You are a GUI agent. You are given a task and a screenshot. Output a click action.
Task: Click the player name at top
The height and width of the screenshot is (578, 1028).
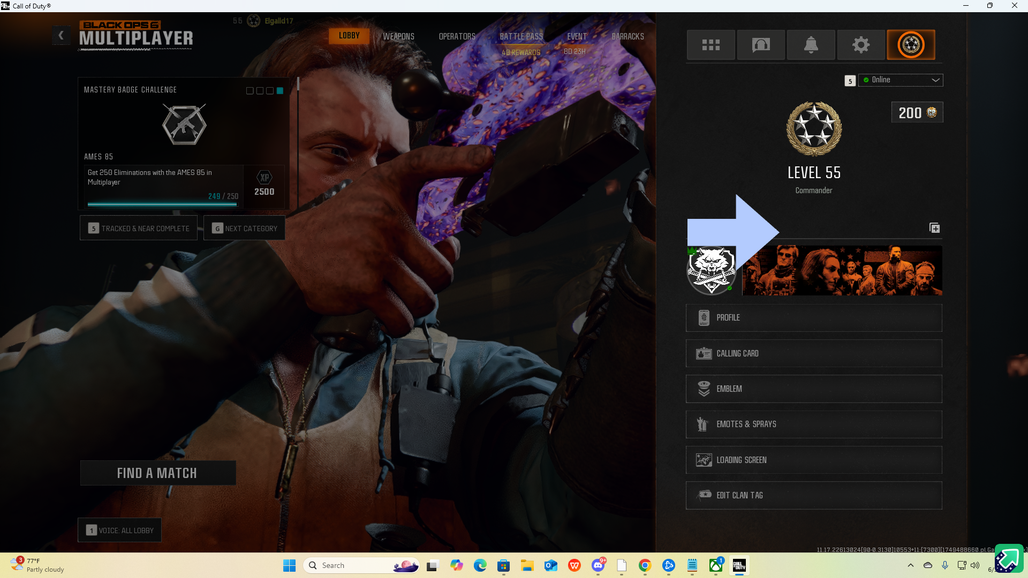(x=279, y=21)
